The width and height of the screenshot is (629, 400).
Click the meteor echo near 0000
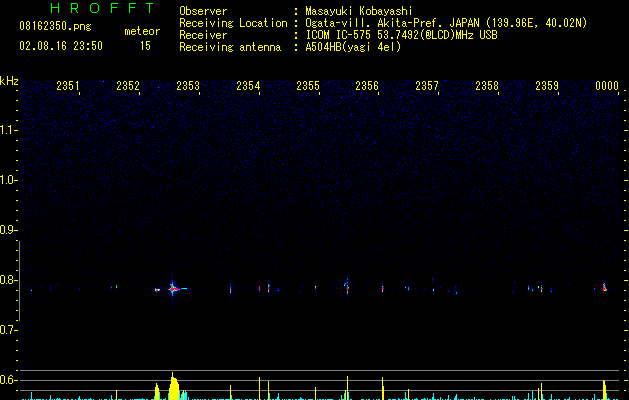tap(605, 287)
